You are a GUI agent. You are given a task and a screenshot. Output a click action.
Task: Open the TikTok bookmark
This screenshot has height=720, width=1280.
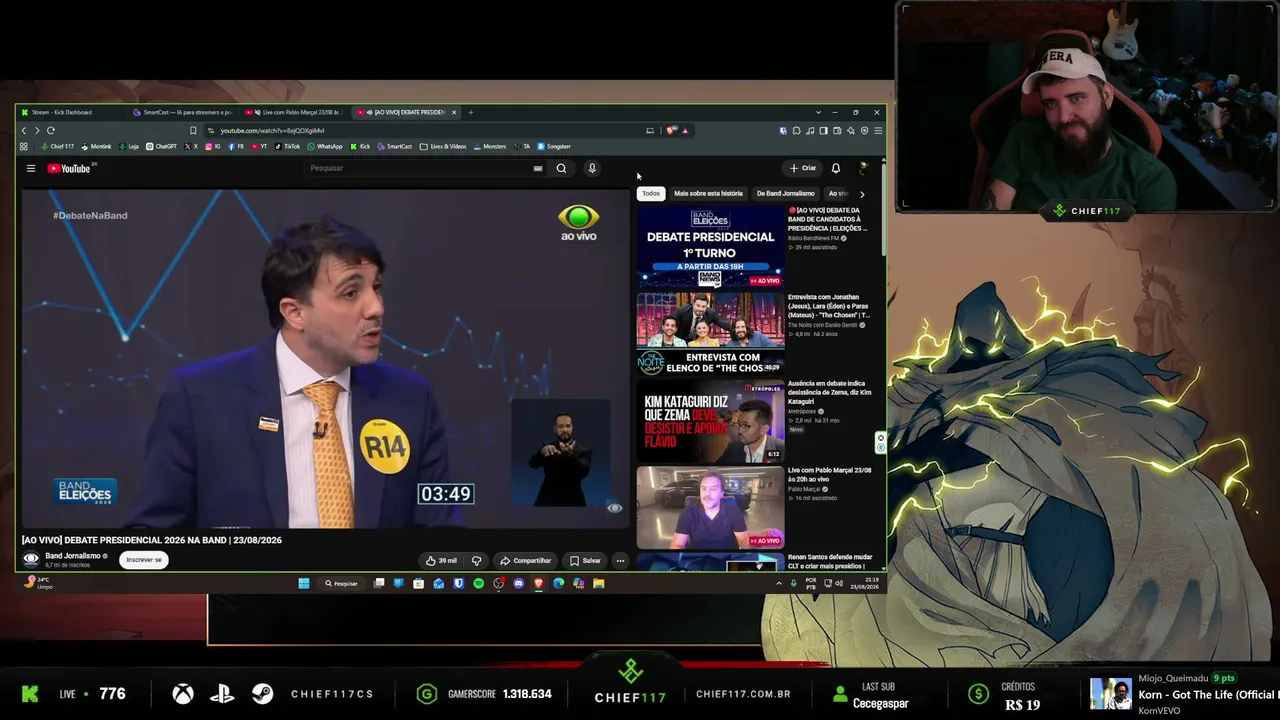pos(287,146)
